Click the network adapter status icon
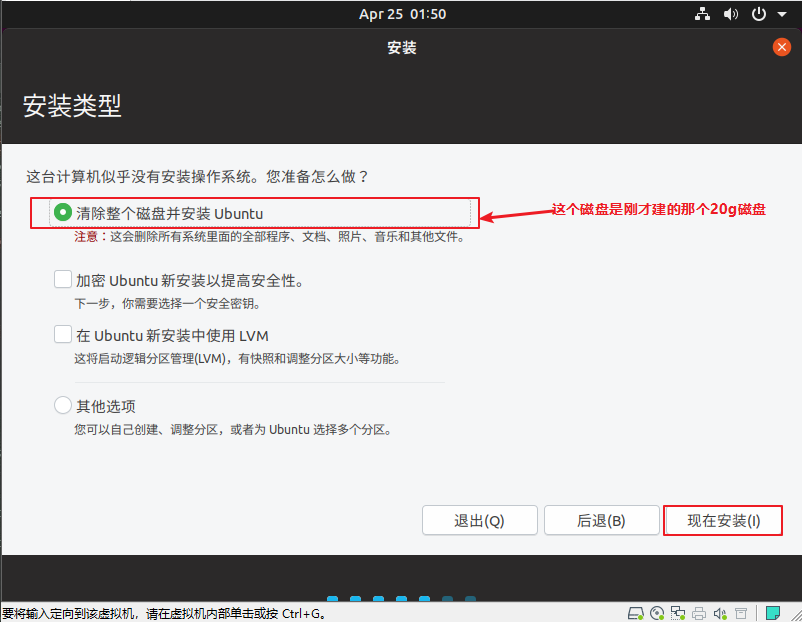 (678, 613)
